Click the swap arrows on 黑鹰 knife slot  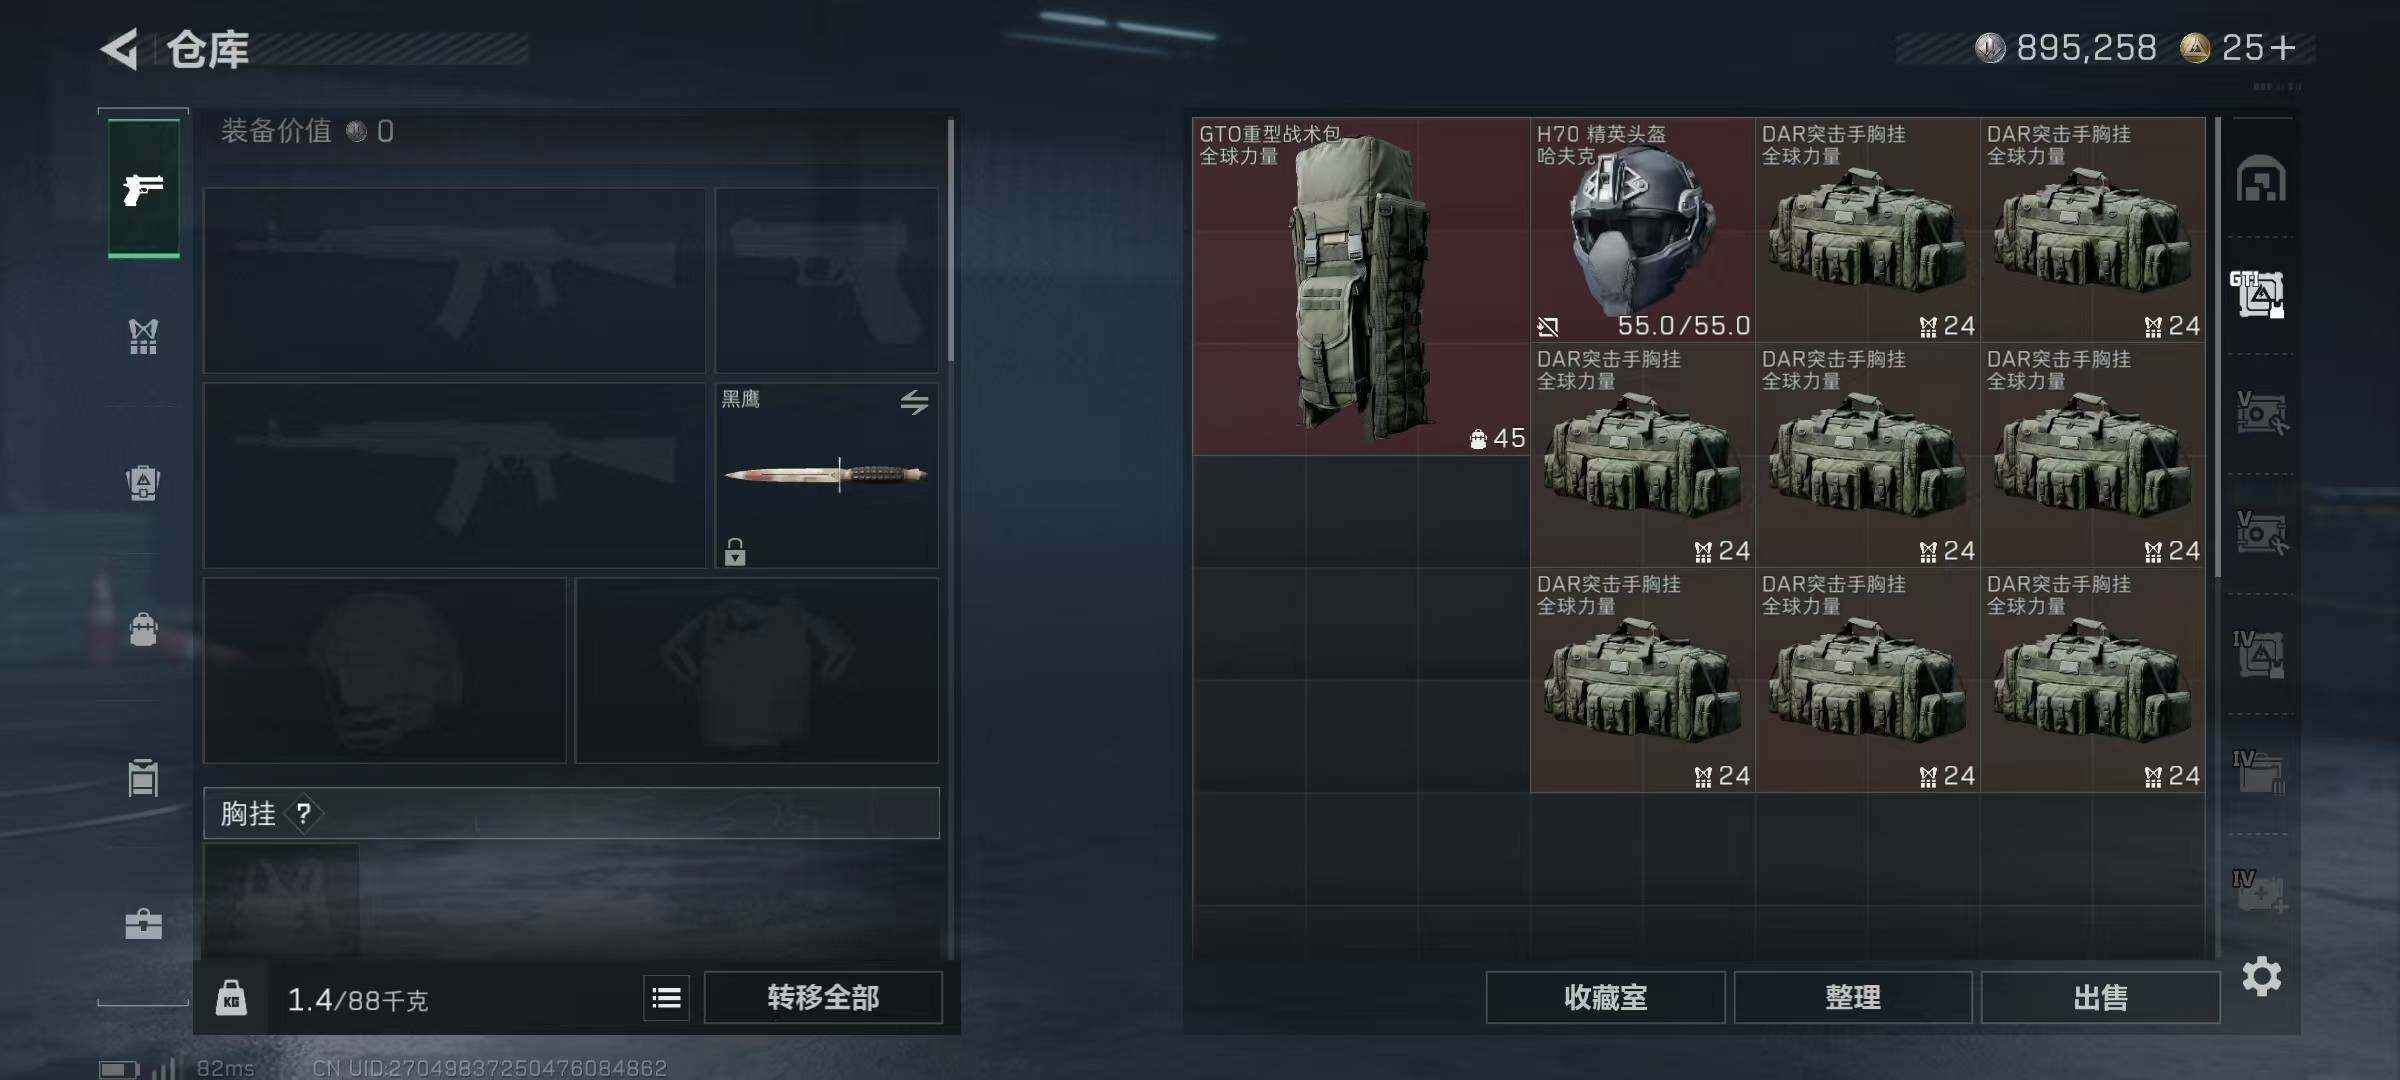[914, 402]
